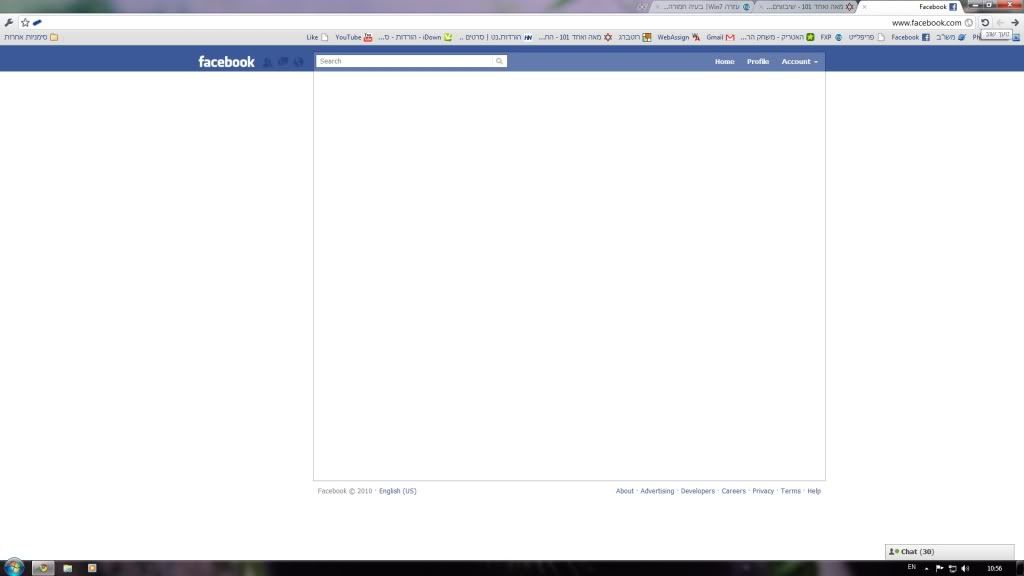Click the facebook logo in the header
Image resolution: width=1024 pixels, height=576 pixels.
pyautogui.click(x=226, y=61)
